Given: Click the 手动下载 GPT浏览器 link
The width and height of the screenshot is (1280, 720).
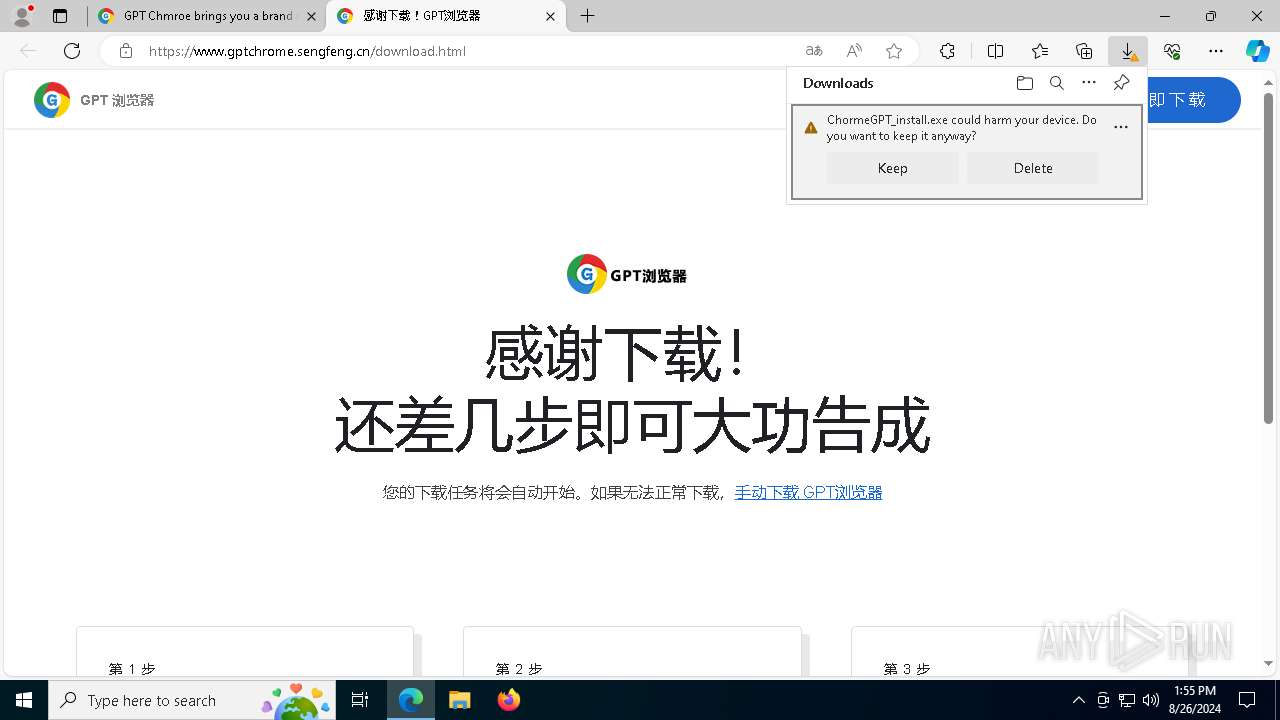Looking at the screenshot, I should 808,492.
